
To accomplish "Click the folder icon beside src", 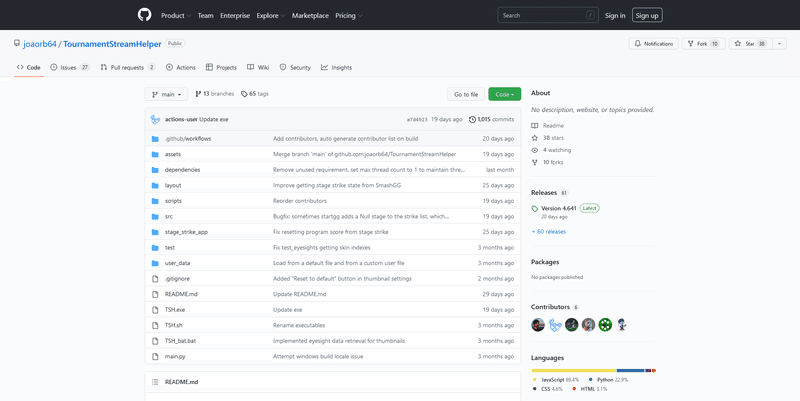I will pyautogui.click(x=155, y=216).
